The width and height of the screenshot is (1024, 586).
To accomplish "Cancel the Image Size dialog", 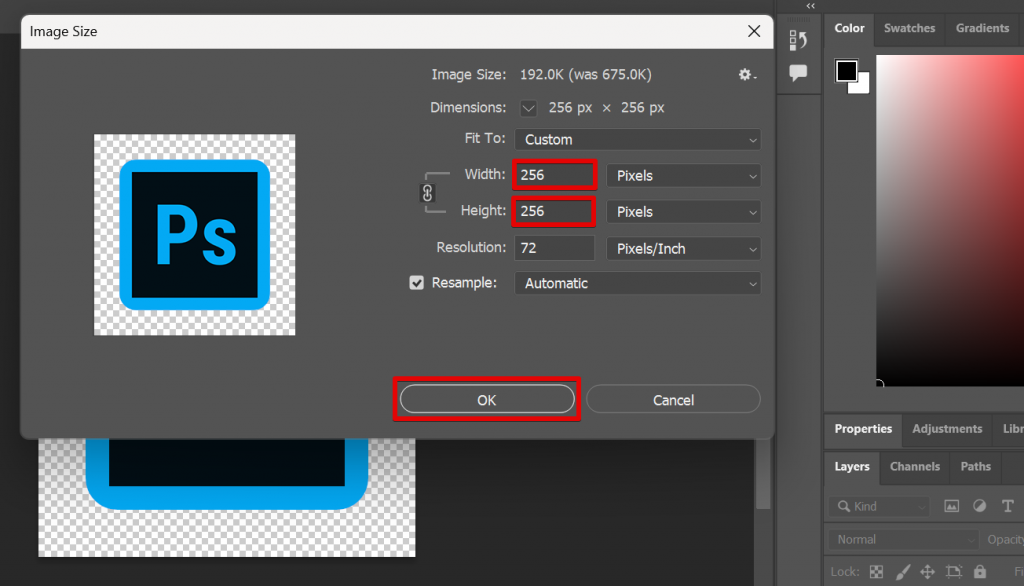I will tap(673, 399).
